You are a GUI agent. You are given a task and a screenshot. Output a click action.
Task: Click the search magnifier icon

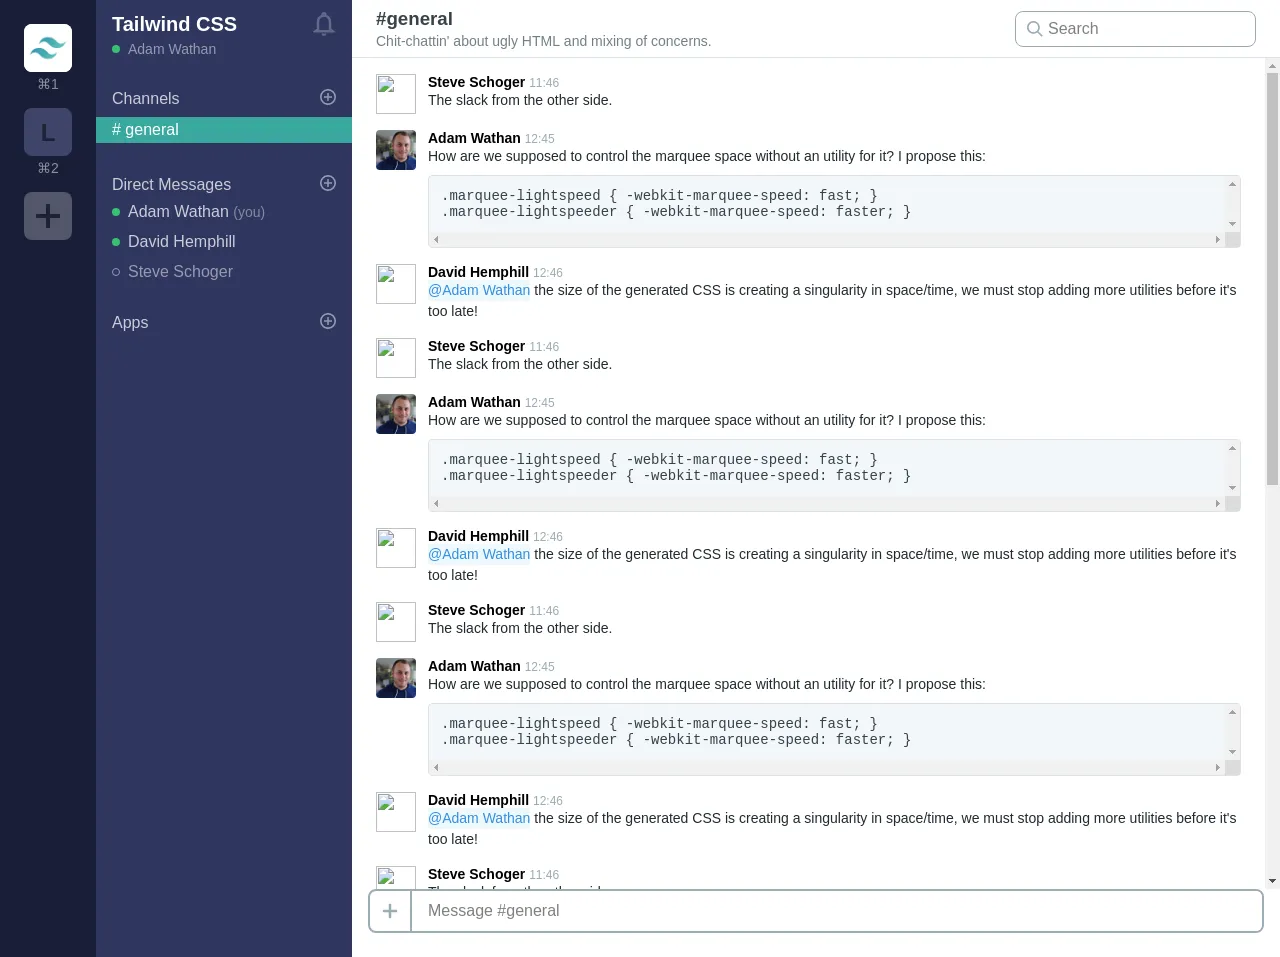point(1035,29)
